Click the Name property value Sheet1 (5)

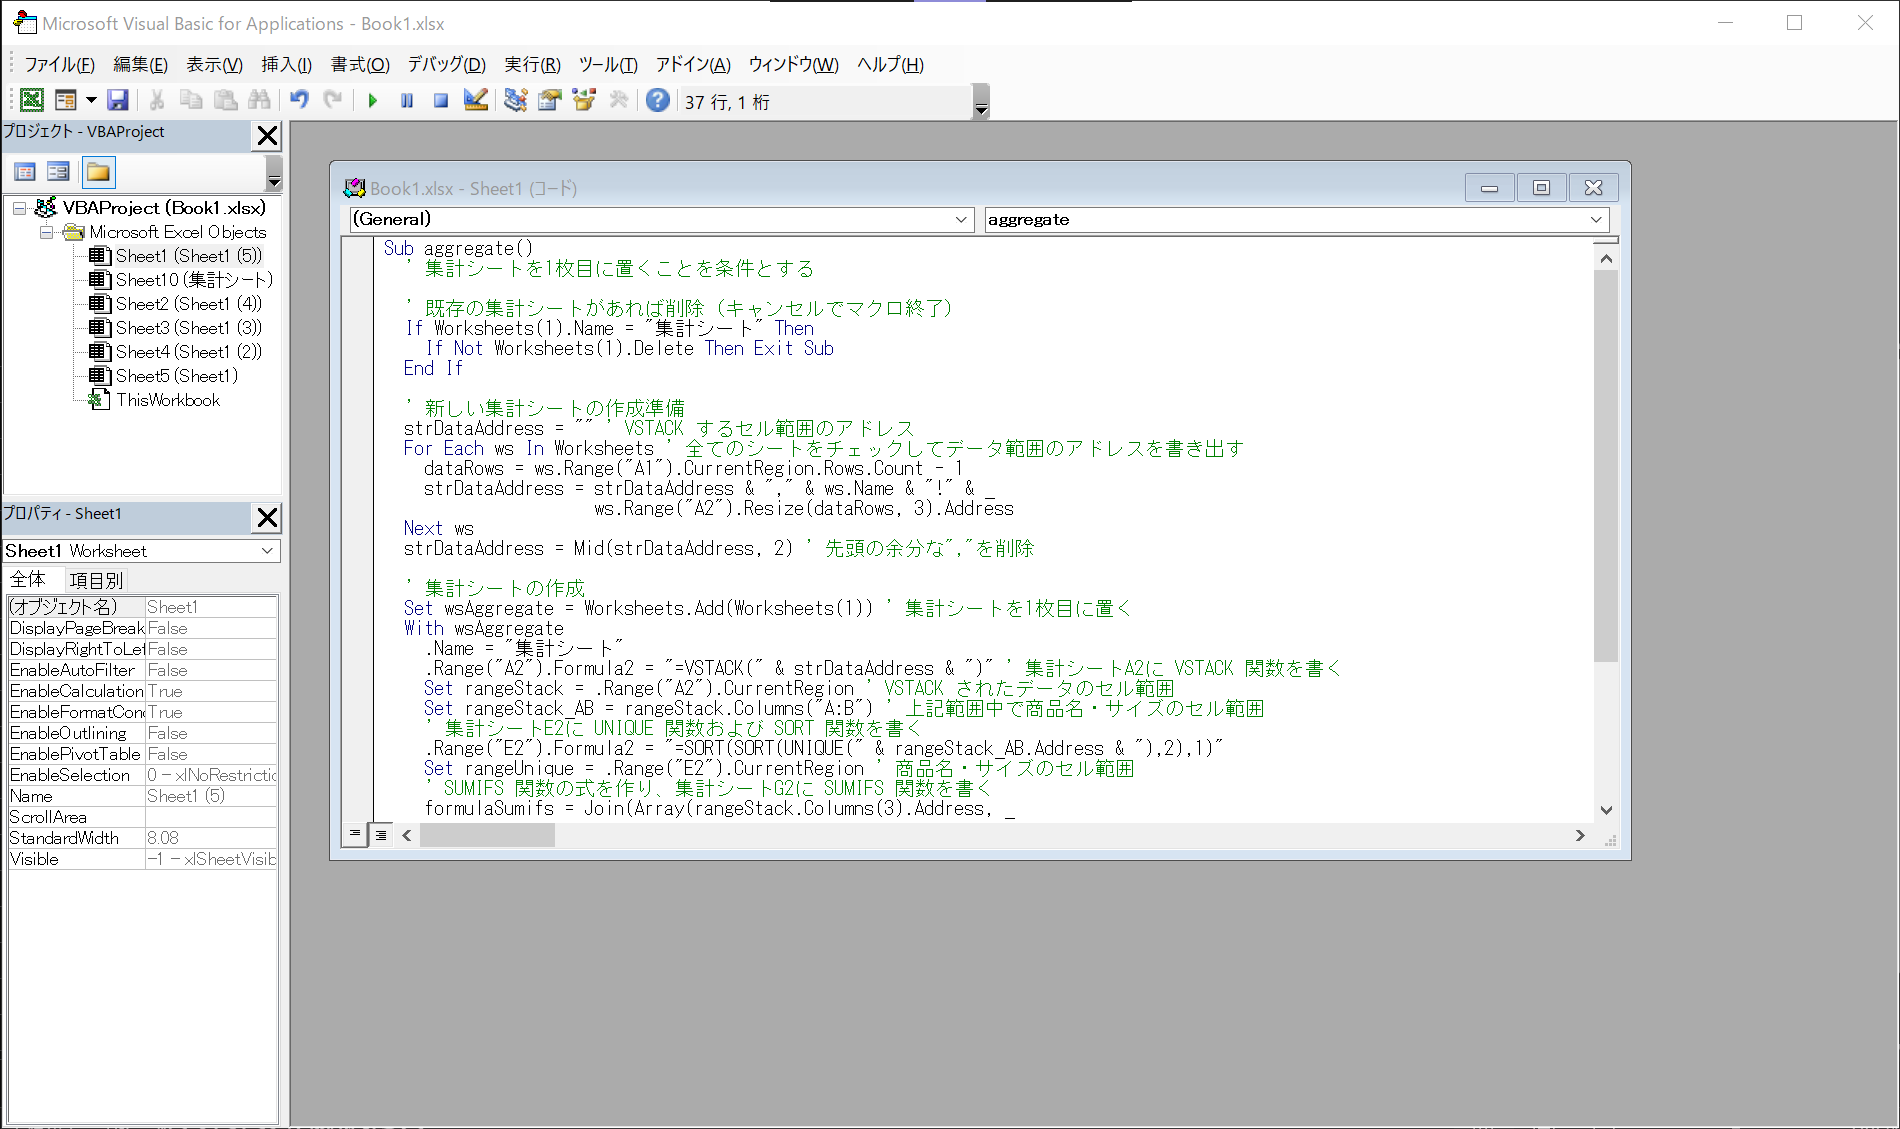211,796
